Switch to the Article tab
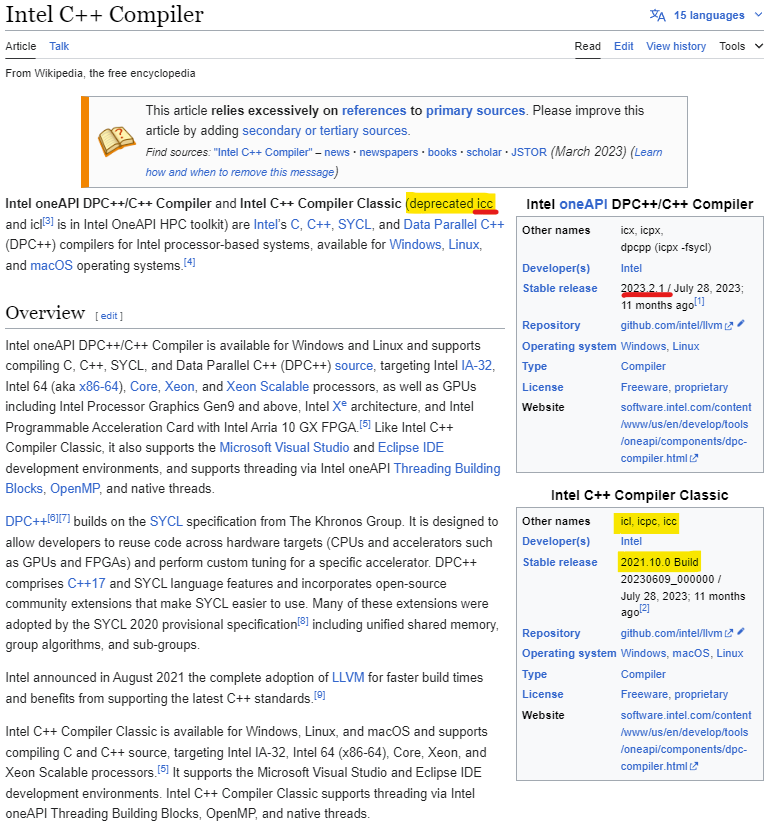This screenshot has height=835, width=777. point(21,46)
